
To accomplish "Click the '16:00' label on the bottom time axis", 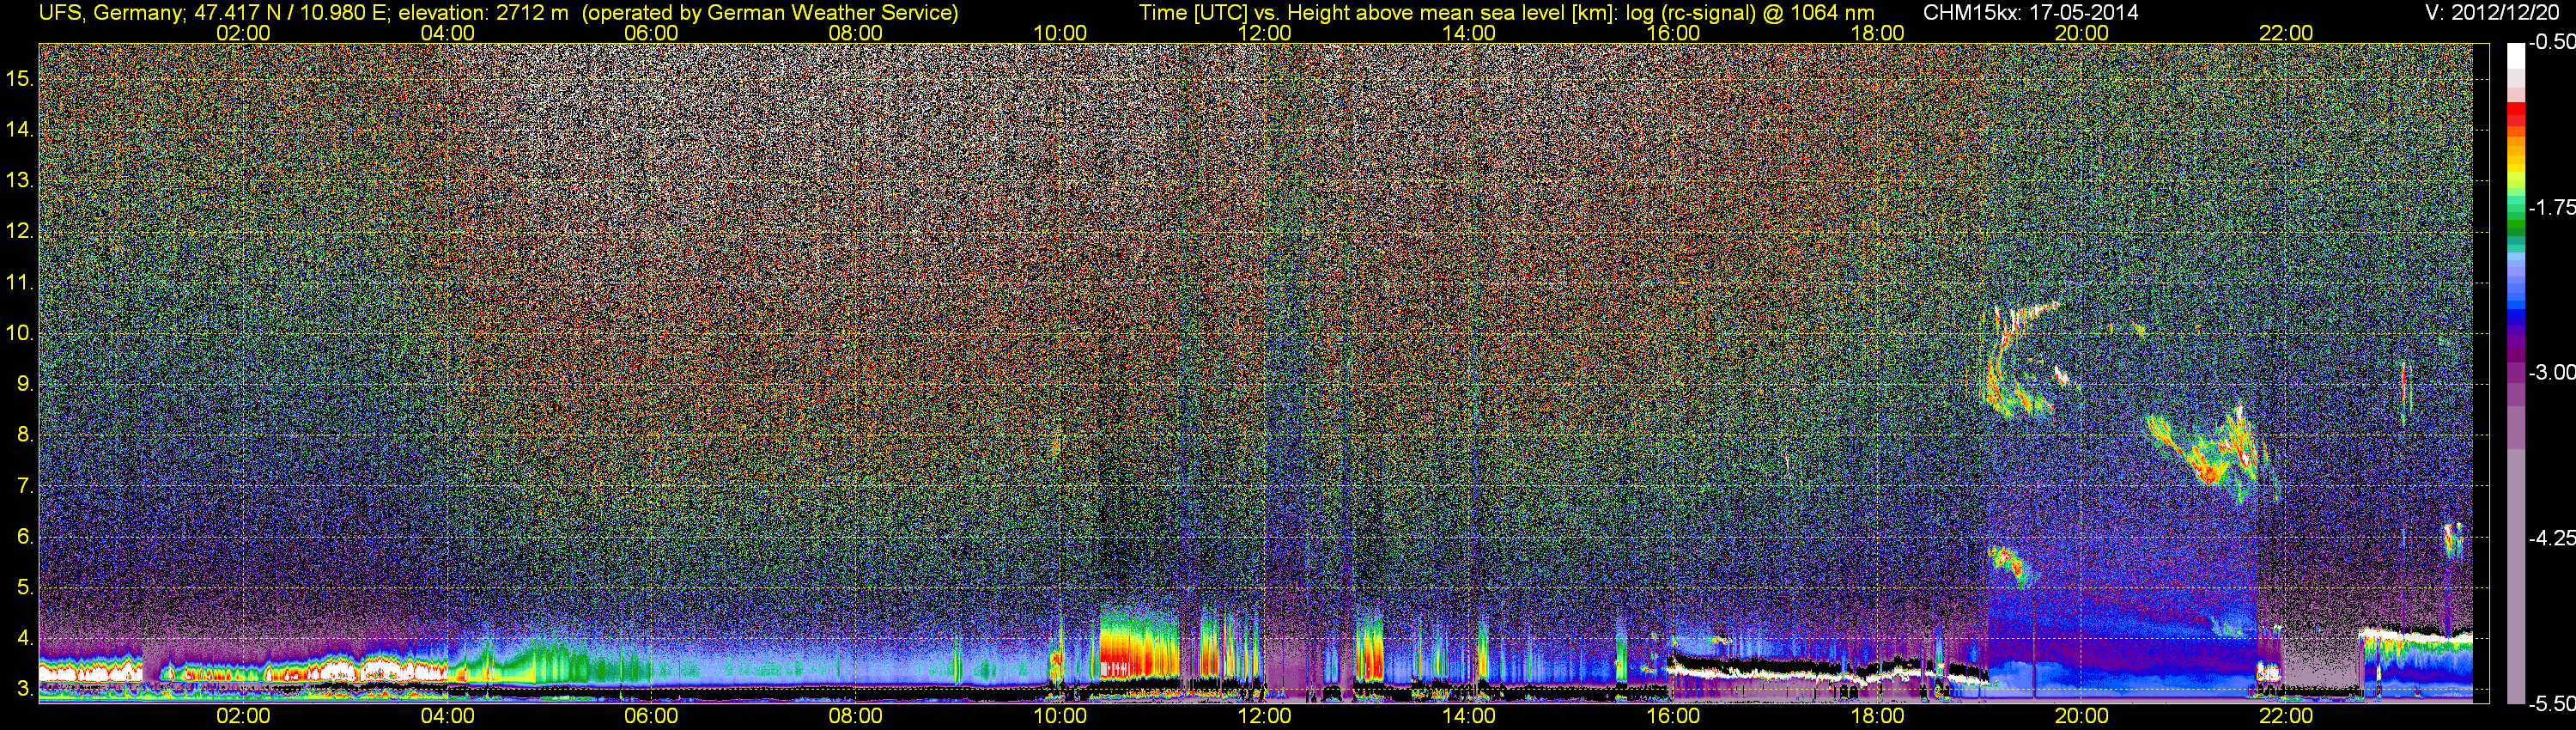I will pyautogui.click(x=1673, y=716).
